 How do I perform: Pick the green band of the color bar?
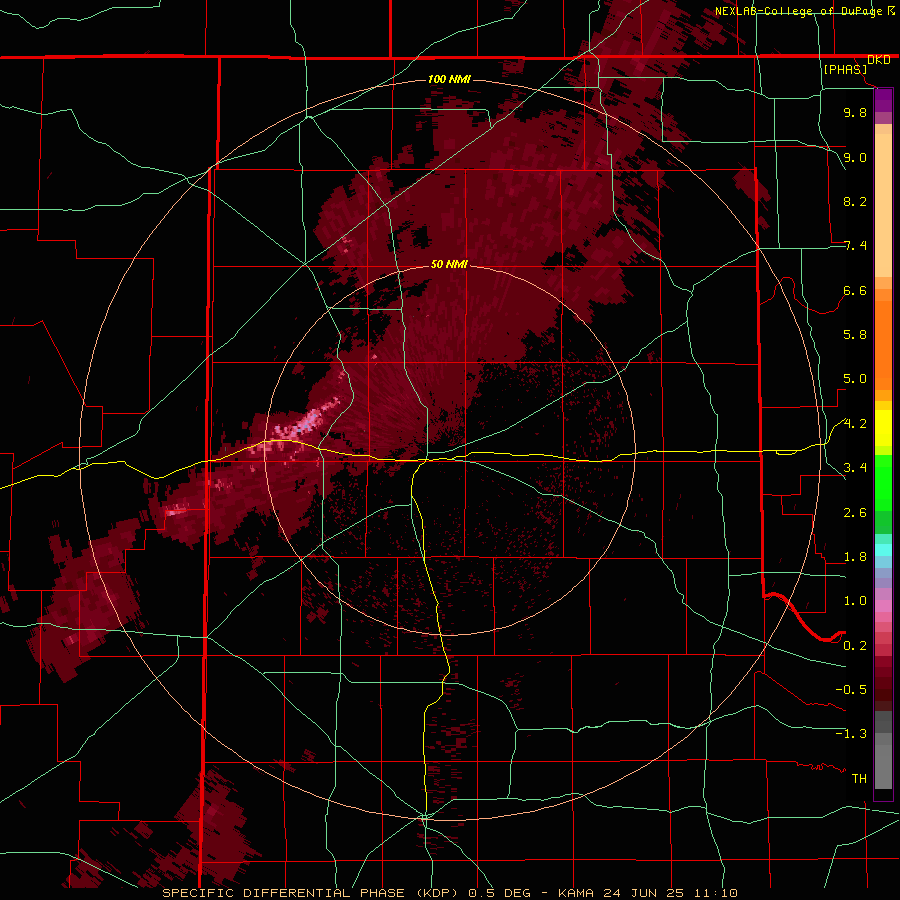[x=883, y=482]
